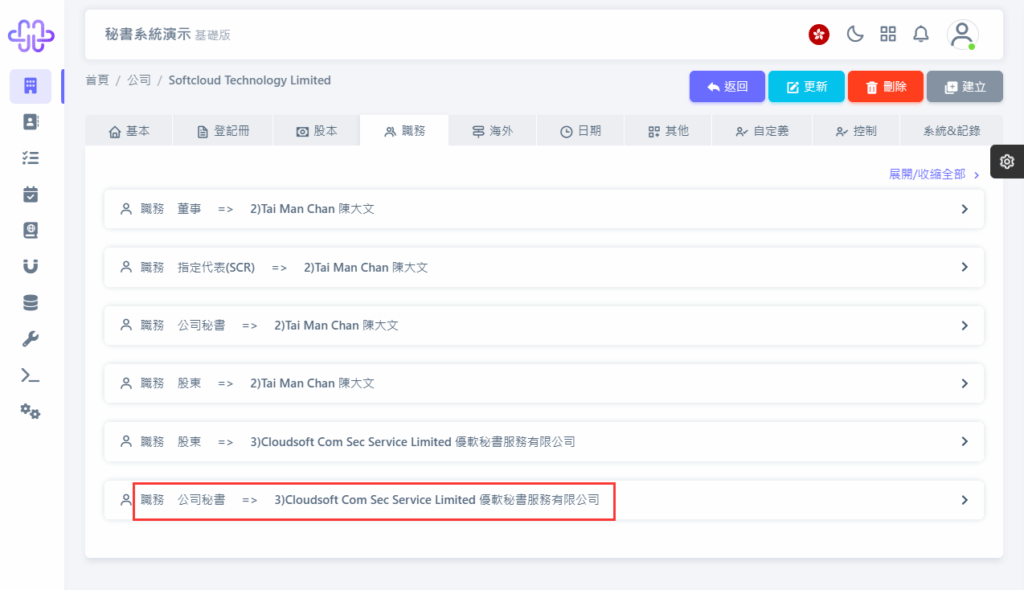
Task: Open the magnet sidebar icon
Action: 30,266
